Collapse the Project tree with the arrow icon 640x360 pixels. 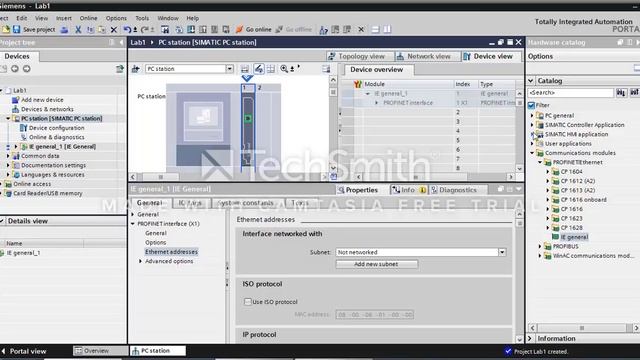pyautogui.click(x=121, y=42)
